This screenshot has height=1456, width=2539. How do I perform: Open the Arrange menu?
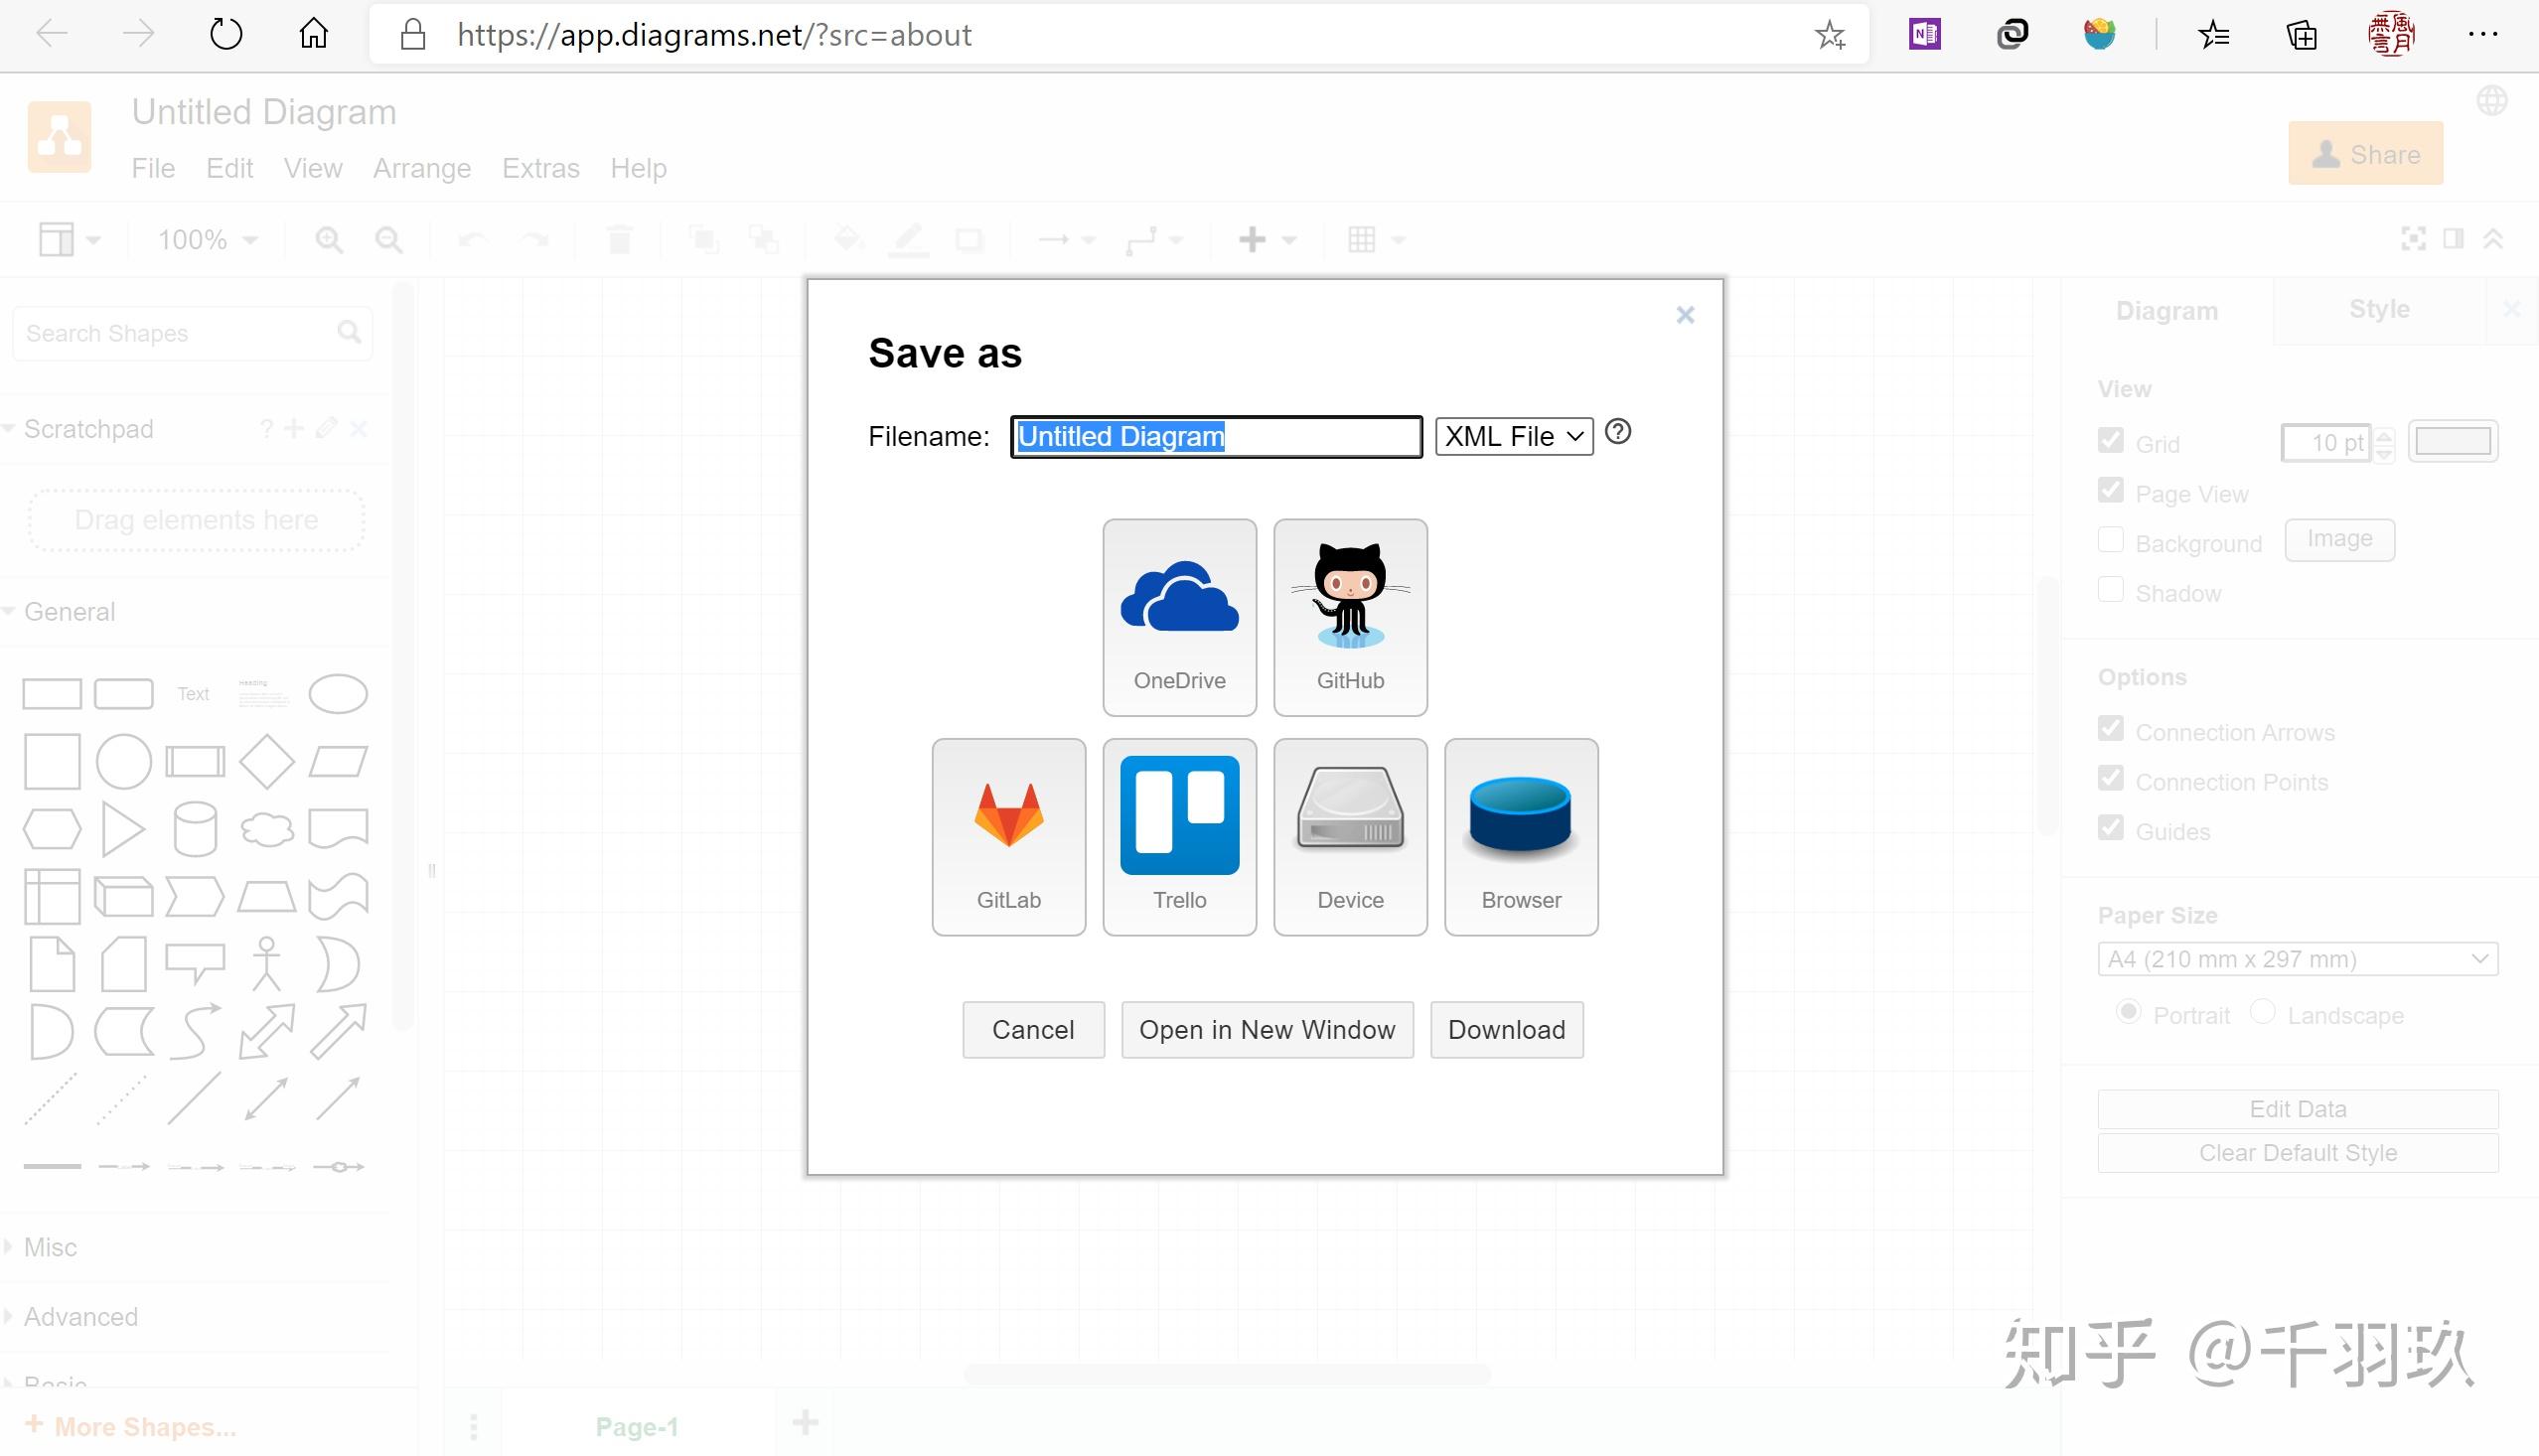click(x=421, y=168)
